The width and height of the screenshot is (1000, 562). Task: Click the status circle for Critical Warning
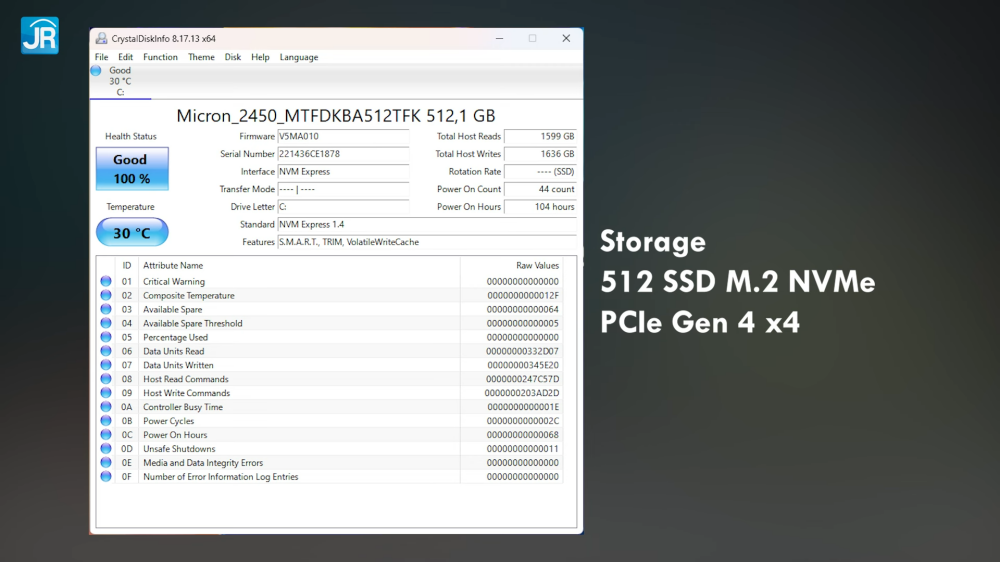106,281
